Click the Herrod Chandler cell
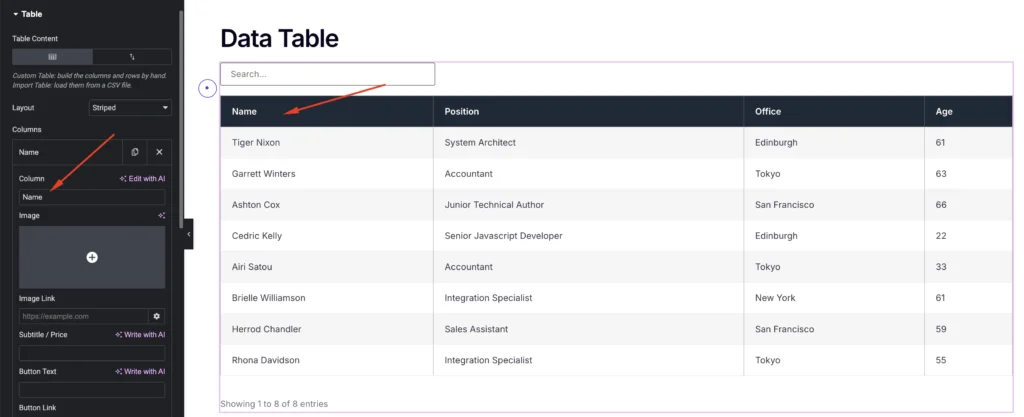The width and height of the screenshot is (1024, 417). [327, 329]
